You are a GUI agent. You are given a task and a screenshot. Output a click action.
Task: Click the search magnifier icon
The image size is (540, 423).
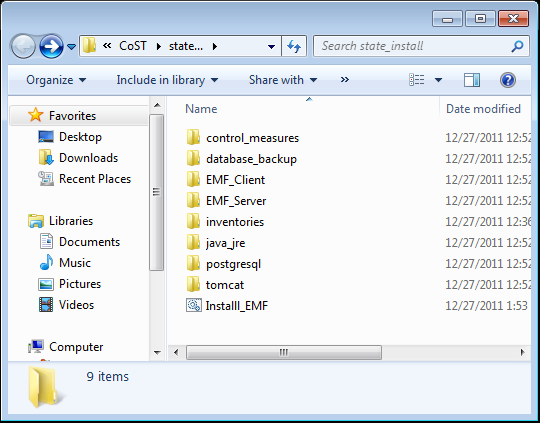click(x=517, y=46)
